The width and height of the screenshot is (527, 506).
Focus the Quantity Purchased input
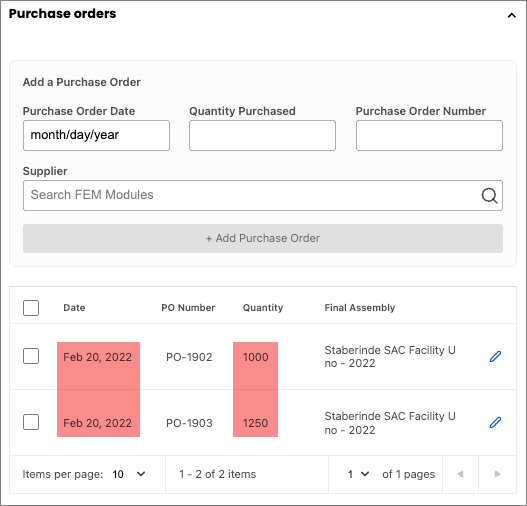pos(262,135)
